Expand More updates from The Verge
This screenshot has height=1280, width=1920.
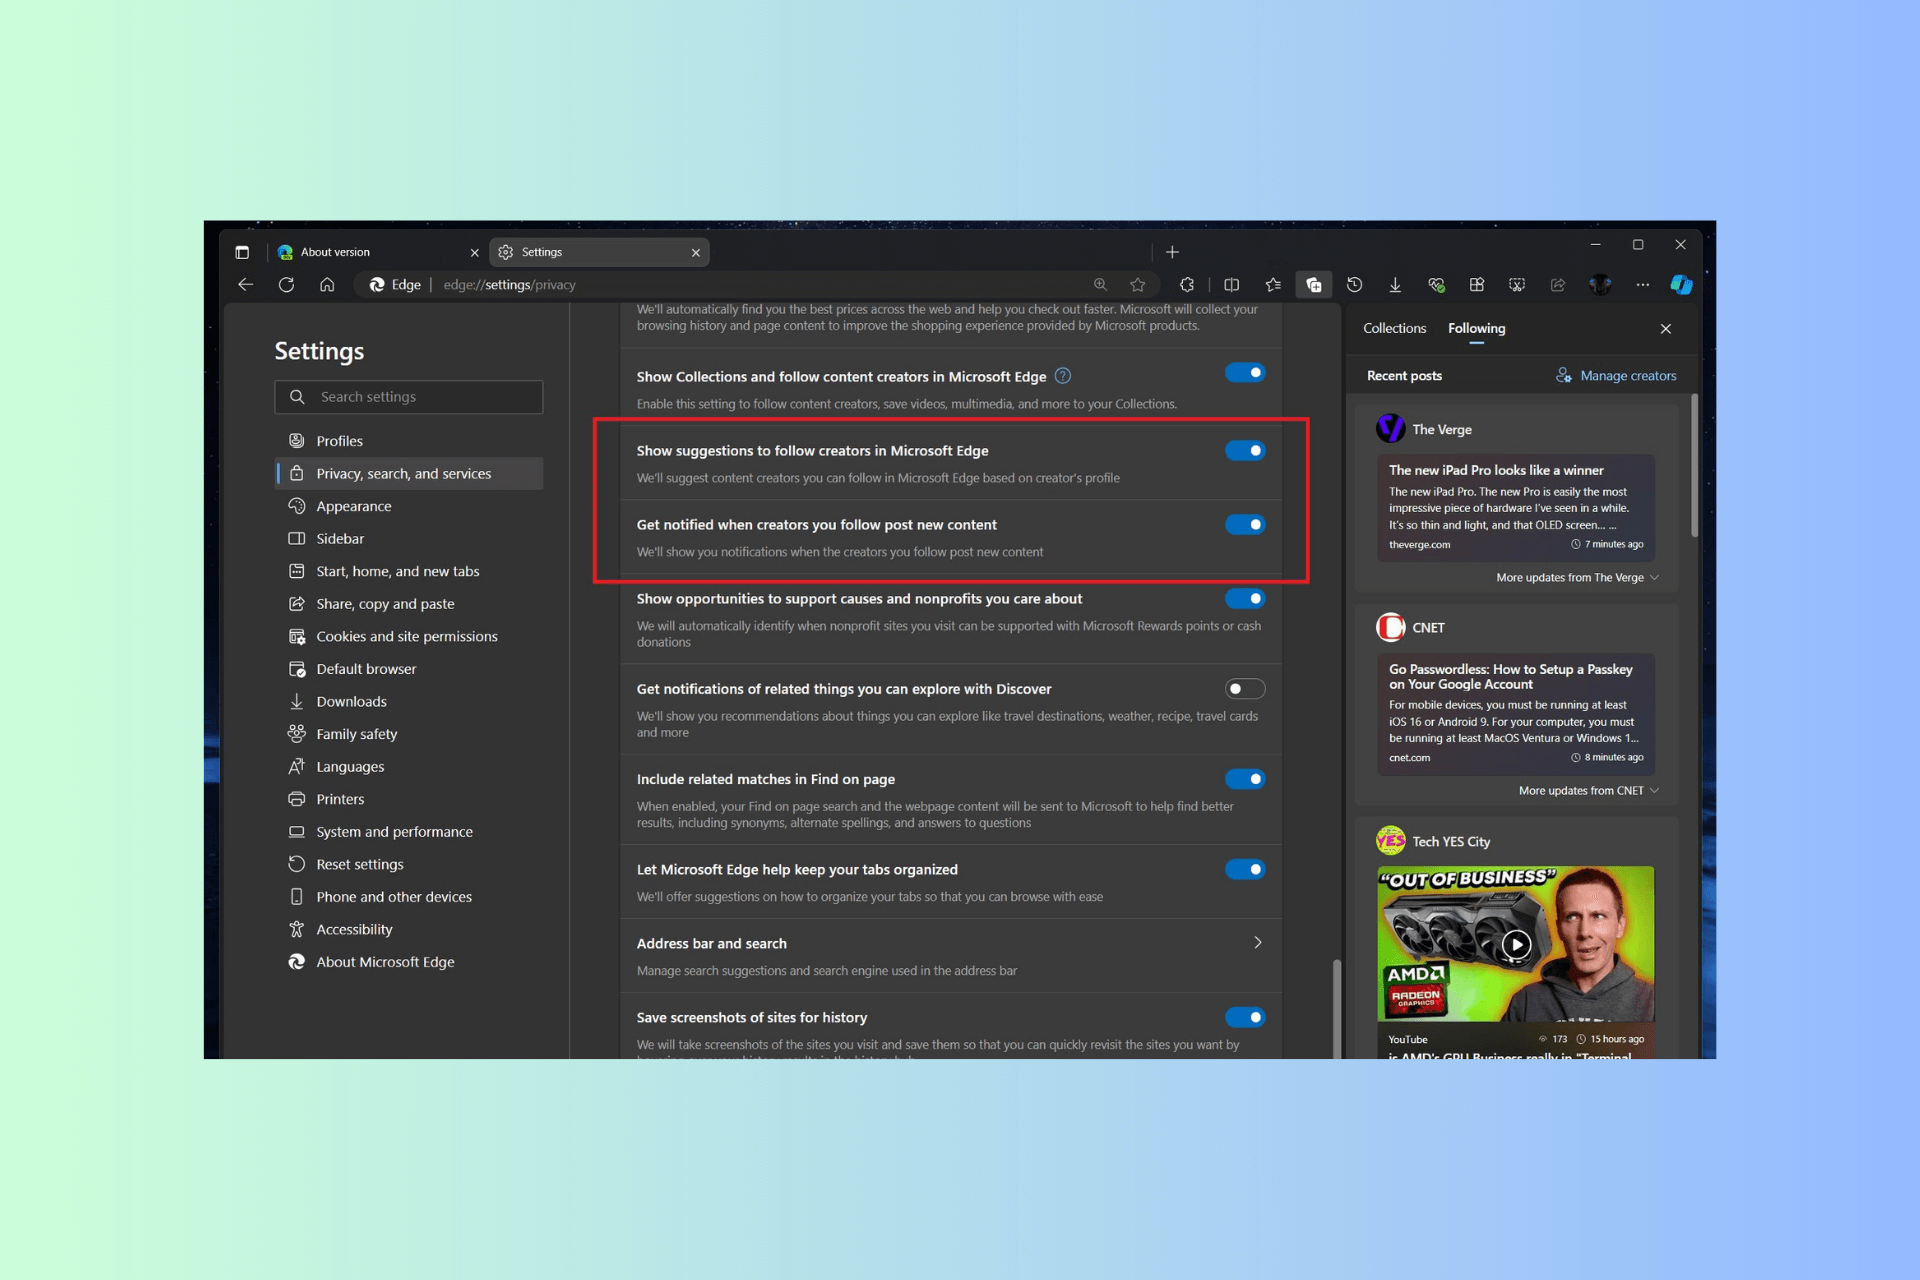(1577, 578)
